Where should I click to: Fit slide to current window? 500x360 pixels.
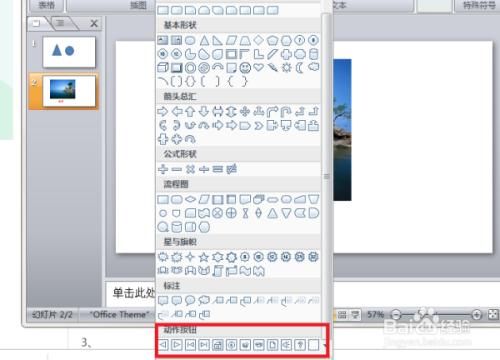coord(493,314)
